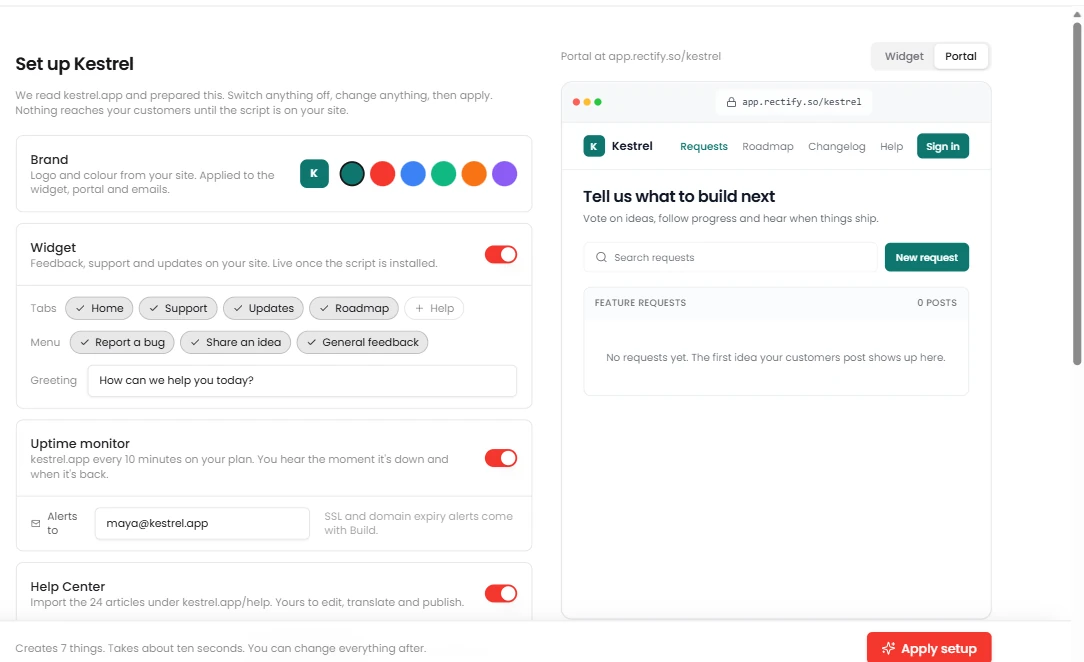1084x662 pixels.
Task: Click the Search requests field
Action: pos(731,257)
